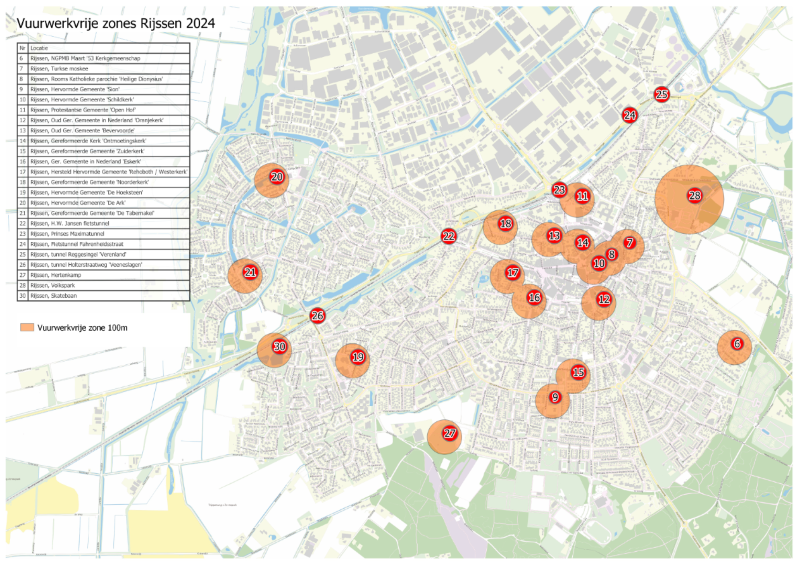Select marker 19 on the map
This screenshot has height=566, width=800.
[x=357, y=357]
